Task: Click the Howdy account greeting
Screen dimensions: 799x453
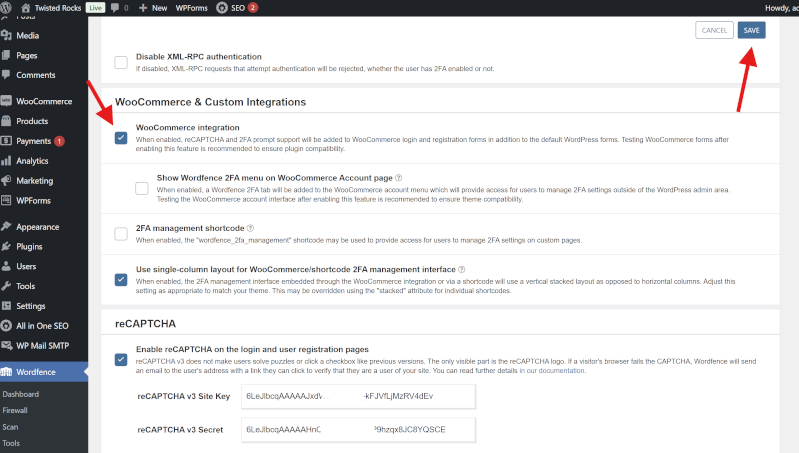Action: (782, 8)
